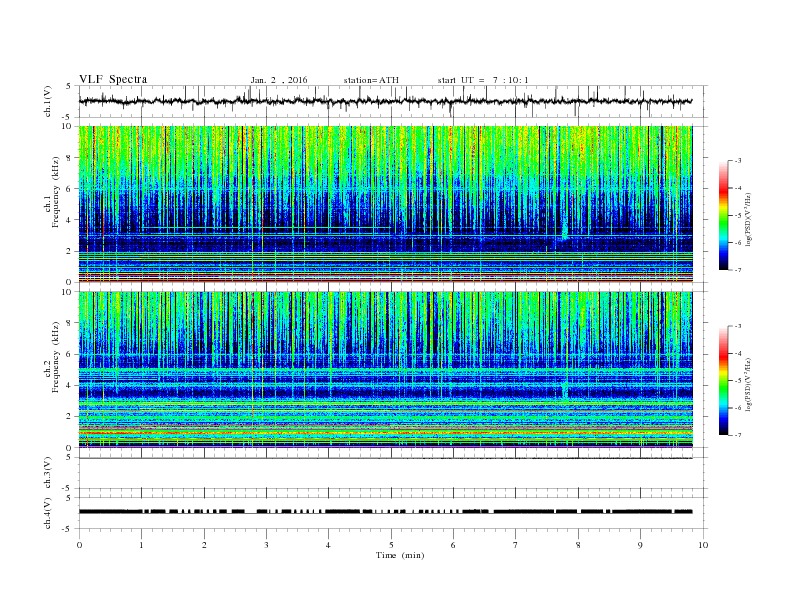Image resolution: width=792 pixels, height=612 pixels.
Task: Click time axis tick label "2"
Action: (x=204, y=545)
